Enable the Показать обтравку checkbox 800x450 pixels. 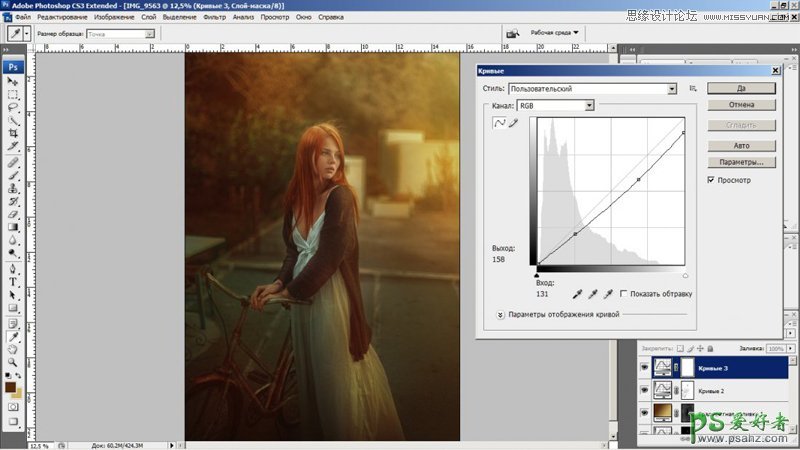click(x=624, y=294)
